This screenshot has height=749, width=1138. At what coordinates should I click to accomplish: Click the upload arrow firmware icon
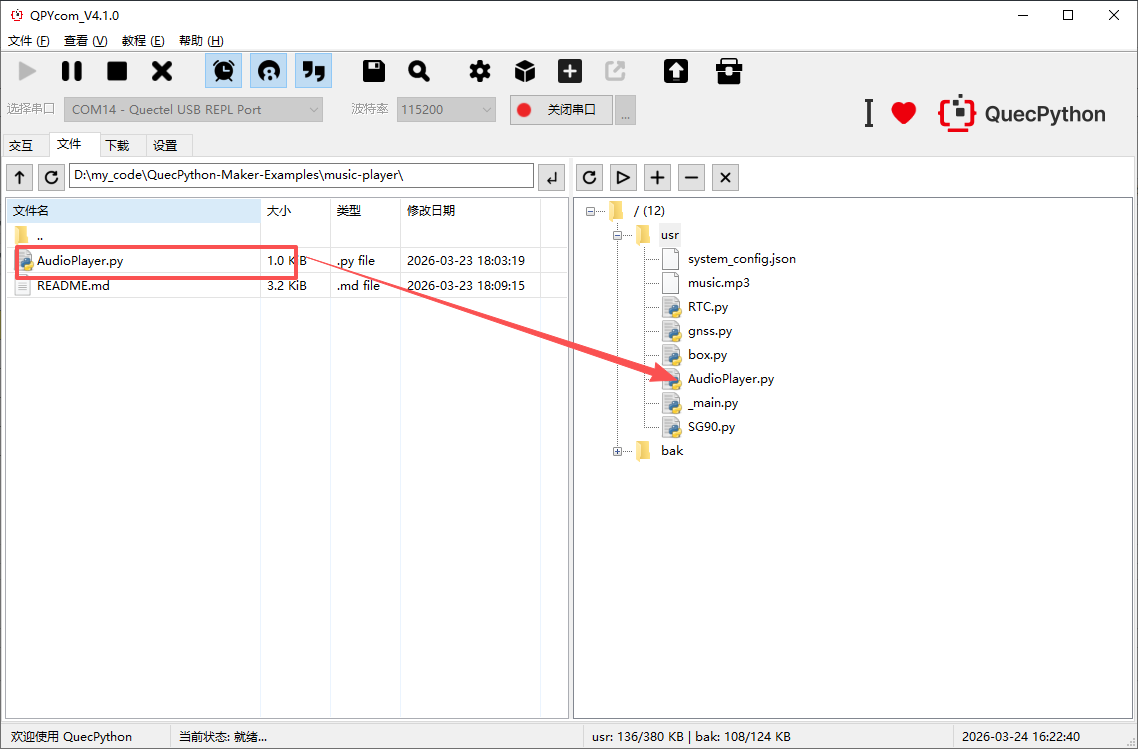pyautogui.click(x=676, y=71)
